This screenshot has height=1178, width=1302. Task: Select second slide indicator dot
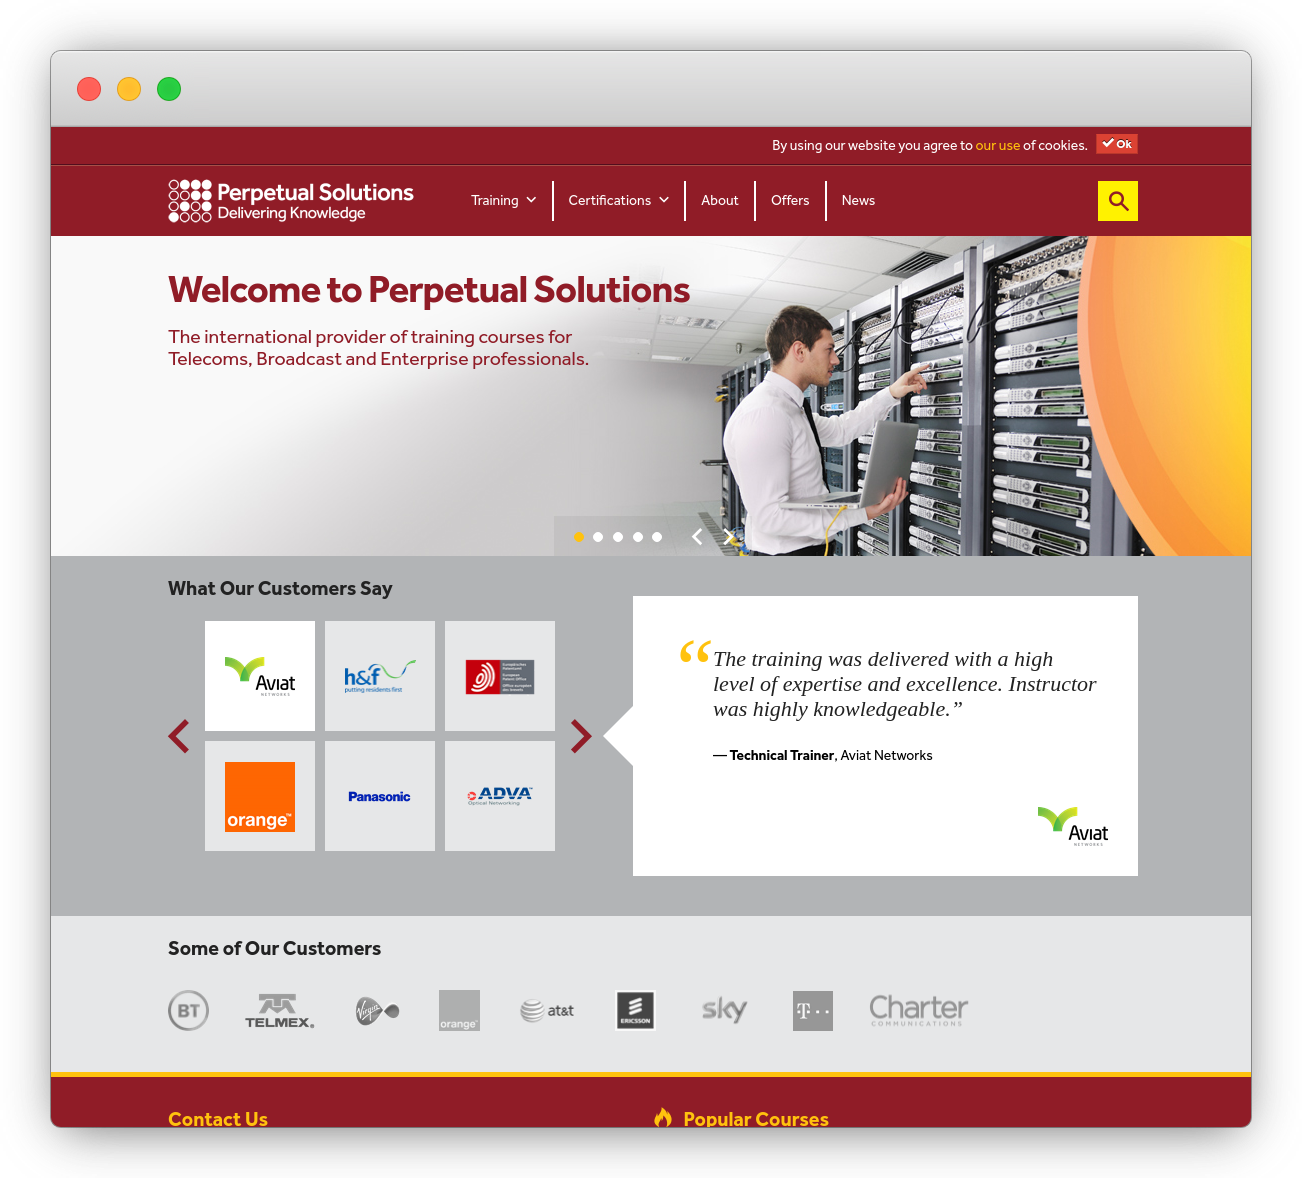(x=598, y=537)
